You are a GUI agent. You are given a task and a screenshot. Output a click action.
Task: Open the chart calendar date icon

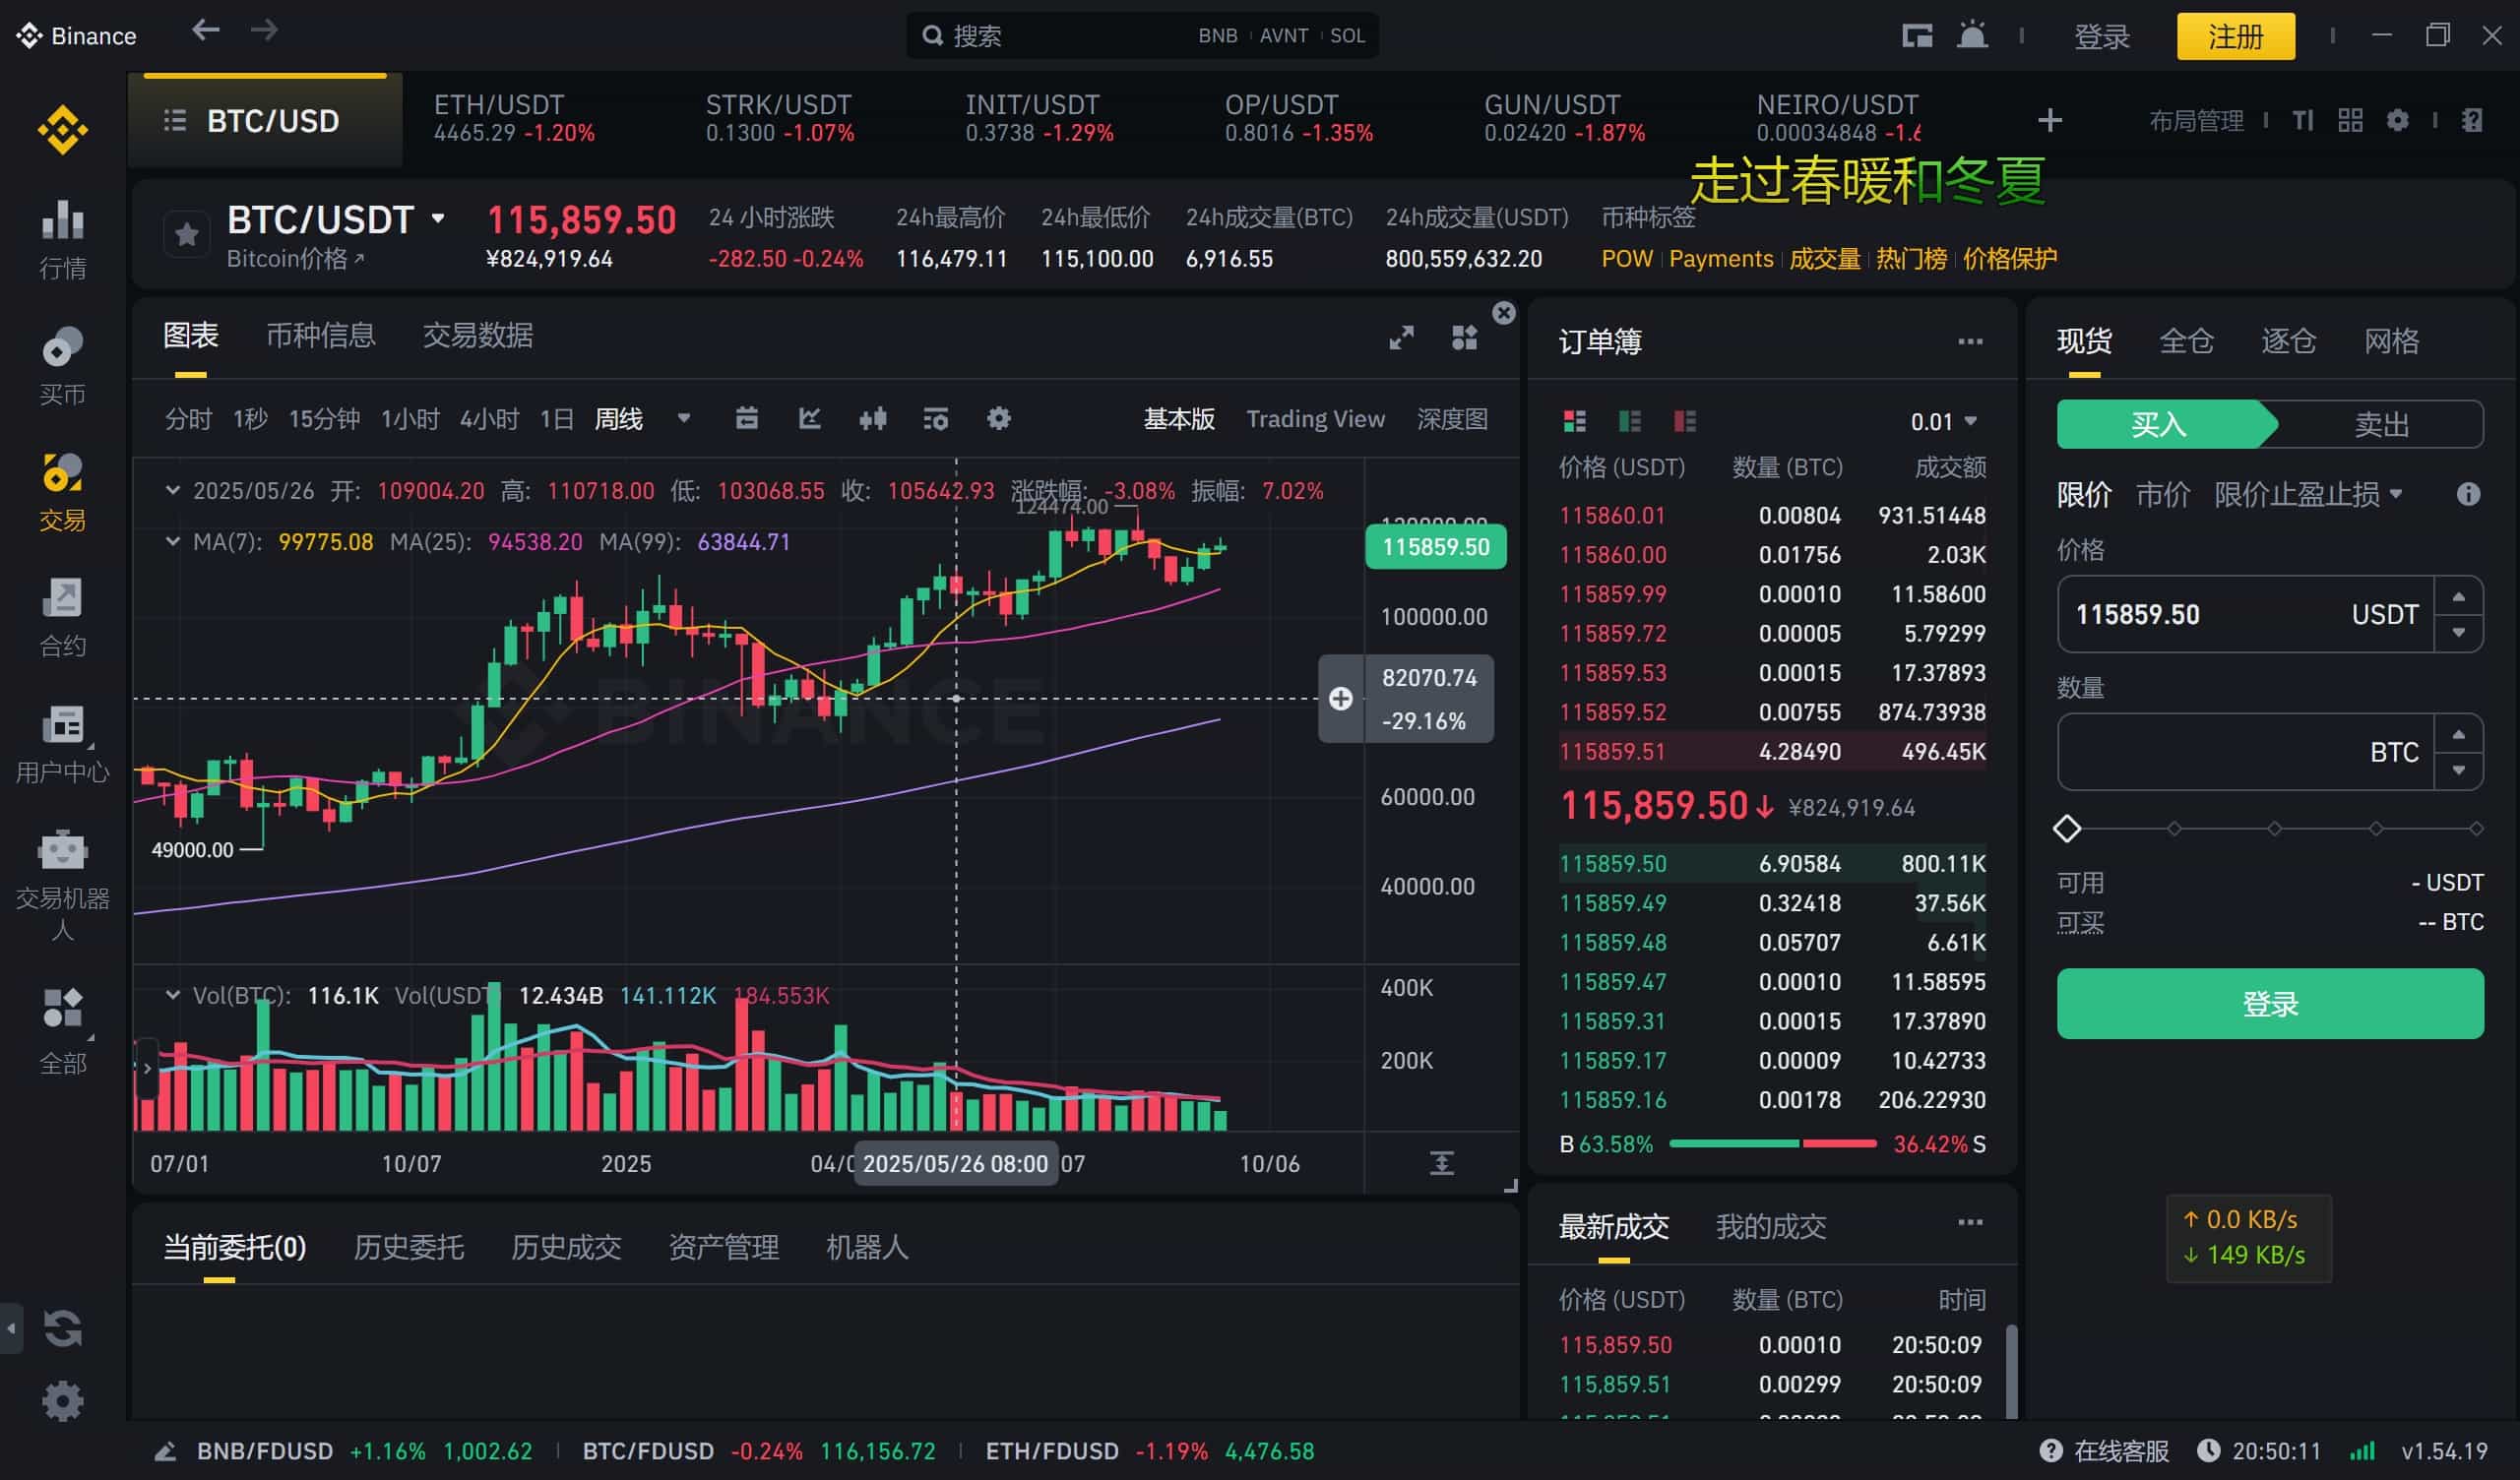pos(746,418)
